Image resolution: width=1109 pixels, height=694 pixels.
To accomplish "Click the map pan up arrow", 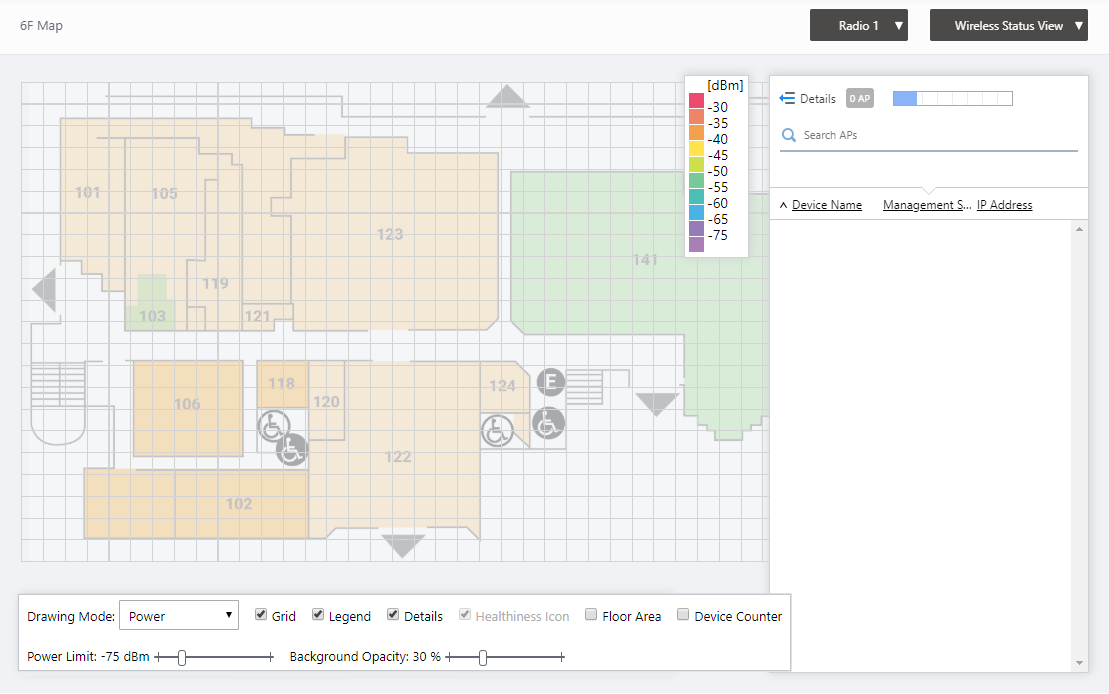I will point(508,96).
